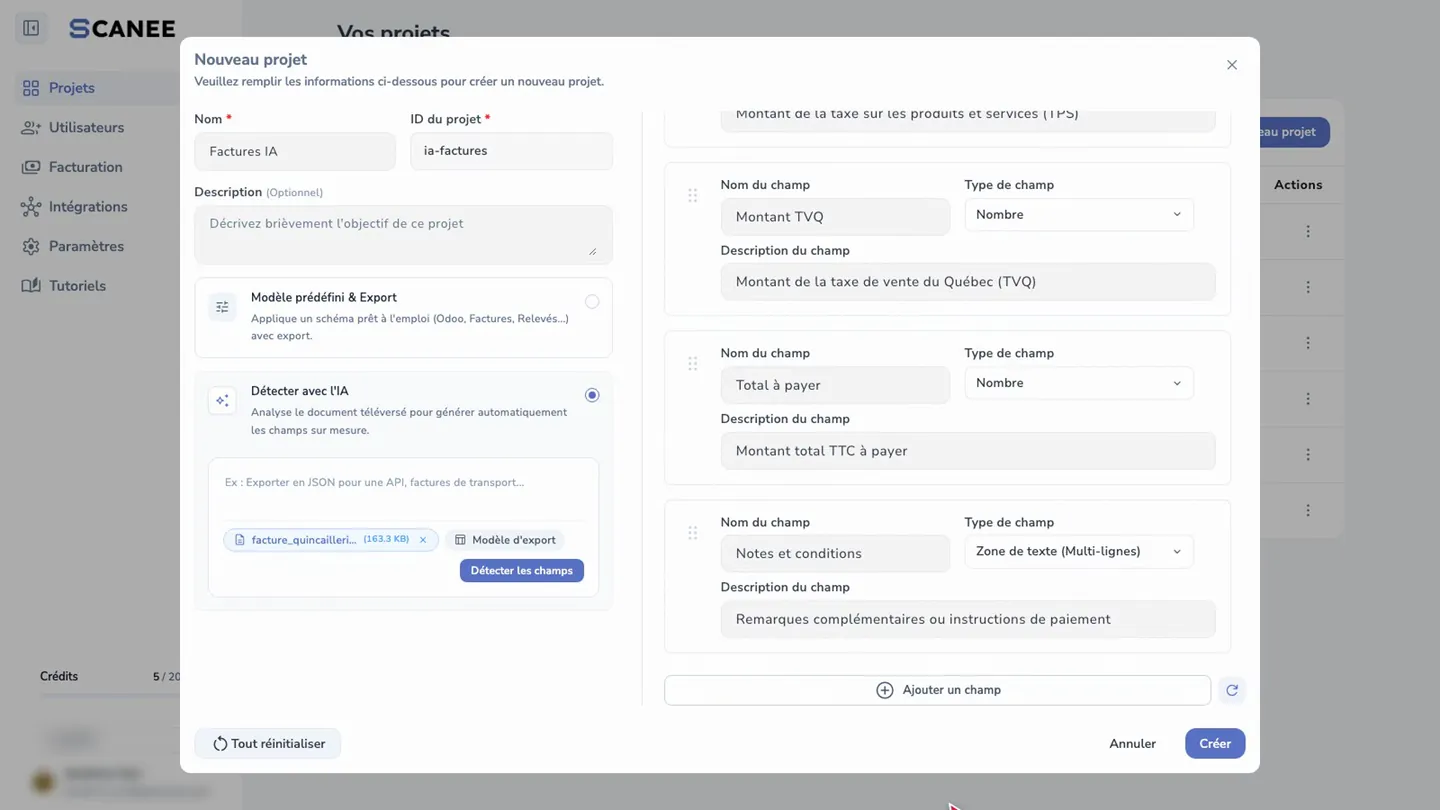Click the Actions column header
1440x810 pixels.
pyautogui.click(x=1298, y=185)
